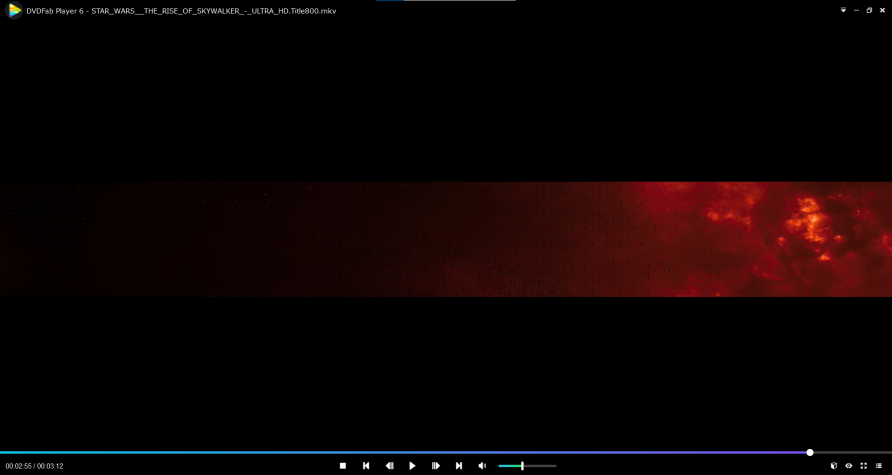The image size is (892, 475).
Task: Click the elapsed time display 00:02:55
Action: point(19,466)
